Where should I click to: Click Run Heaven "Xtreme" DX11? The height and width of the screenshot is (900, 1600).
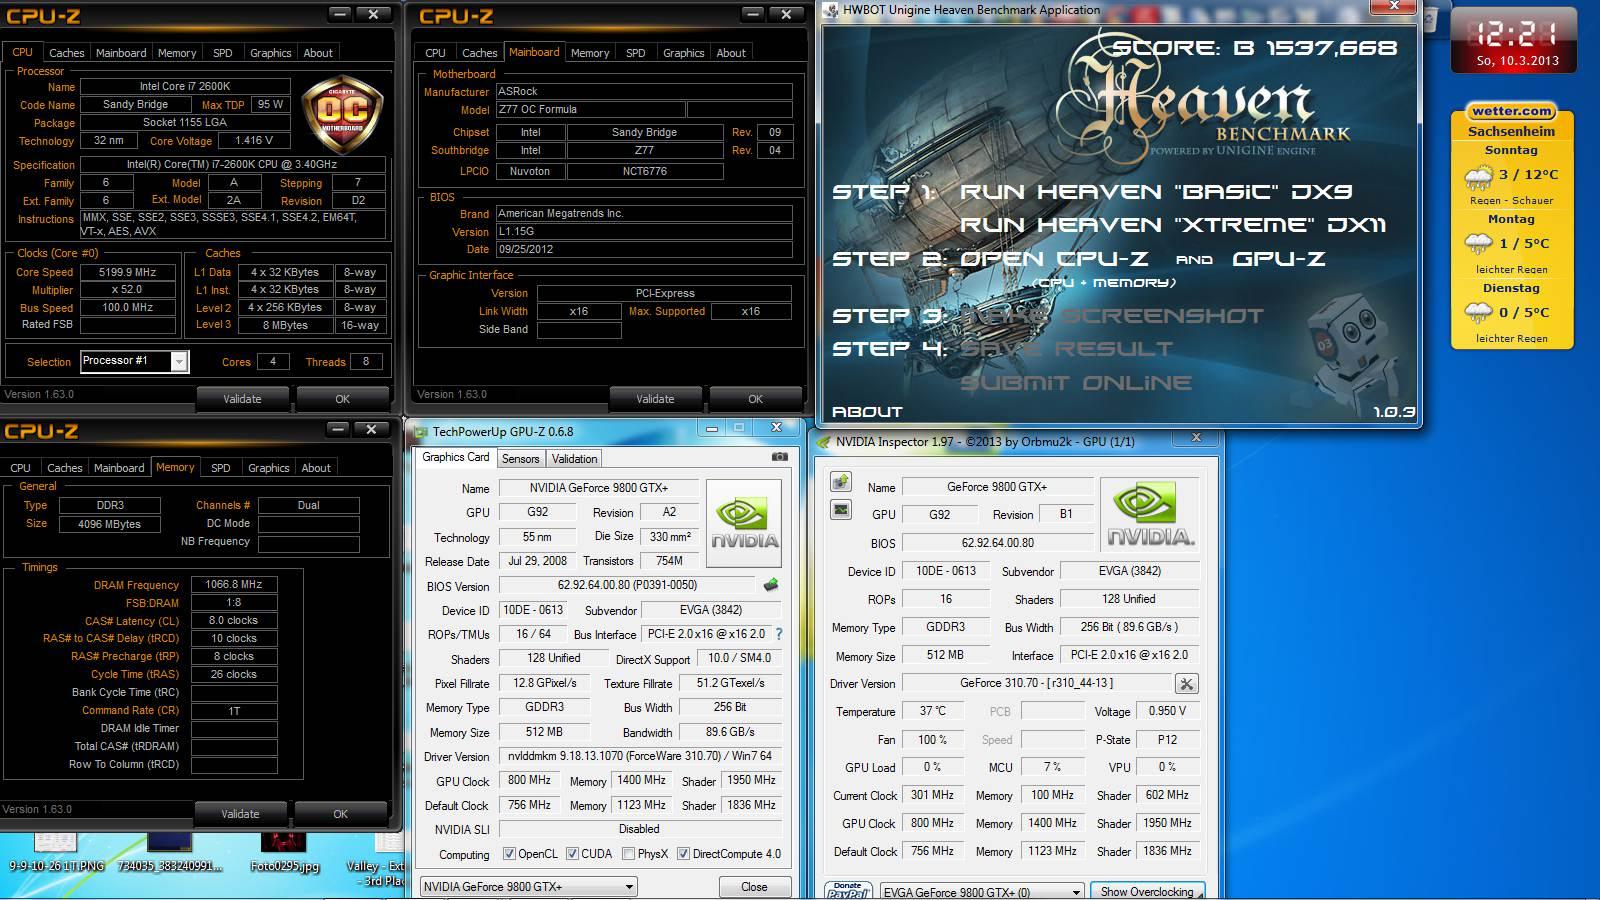[x=1173, y=225]
